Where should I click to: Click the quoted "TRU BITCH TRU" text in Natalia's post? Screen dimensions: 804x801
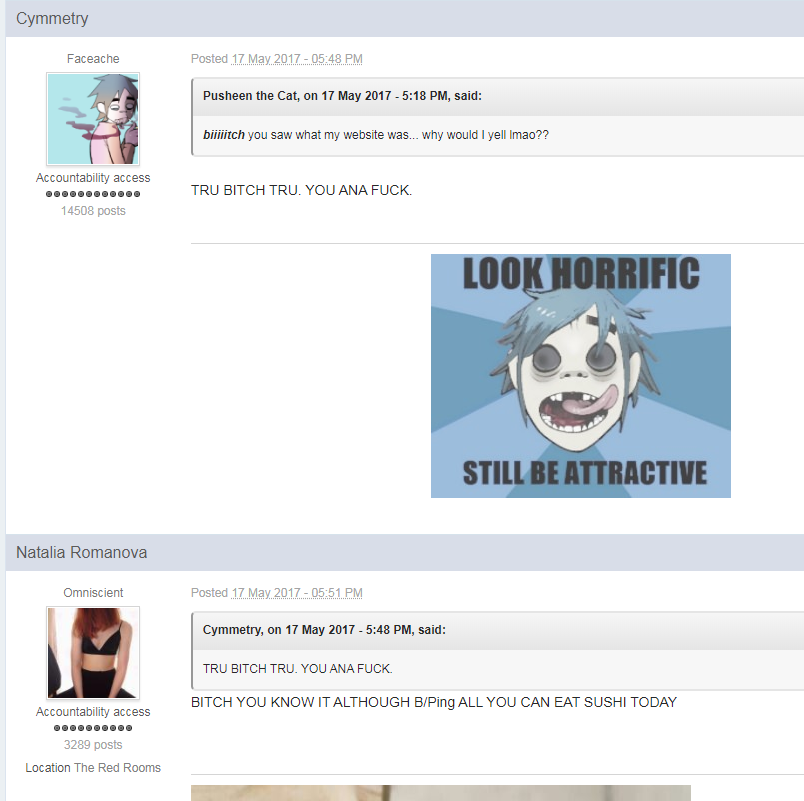pos(297,669)
